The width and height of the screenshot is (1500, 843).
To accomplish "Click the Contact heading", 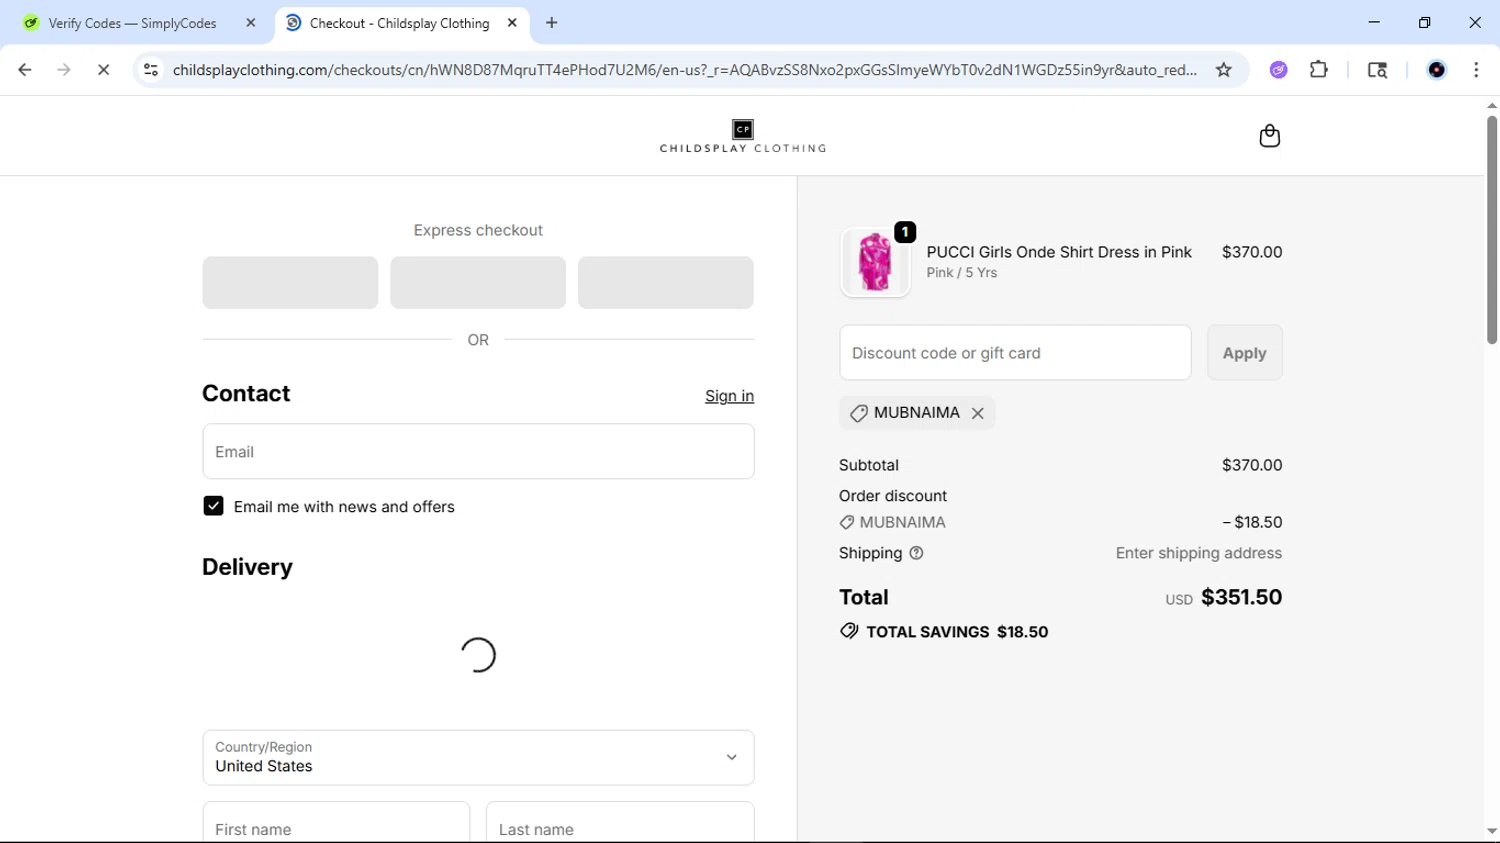I will [x=246, y=394].
